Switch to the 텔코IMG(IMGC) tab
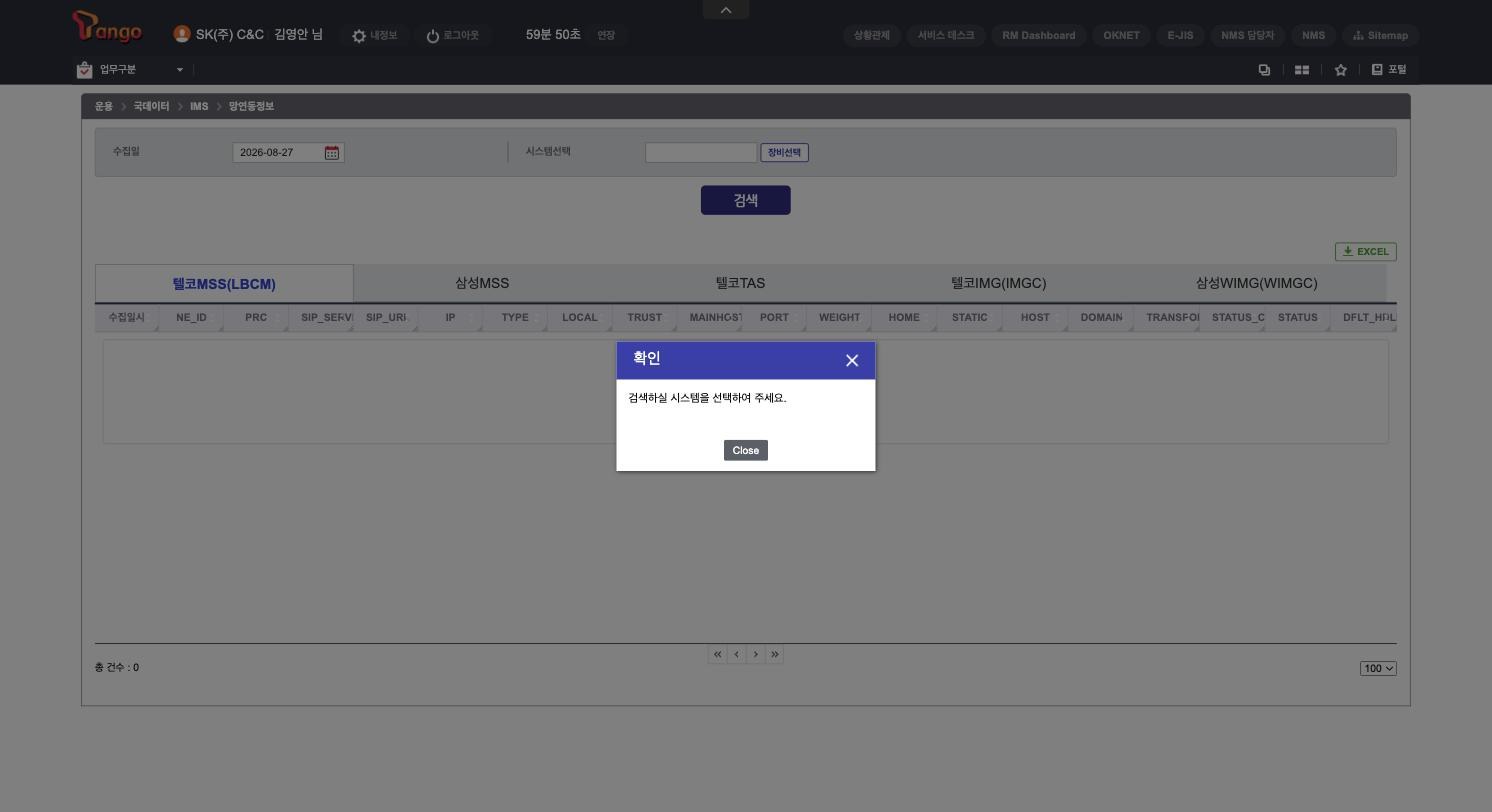Viewport: 1492px width, 812px height. pyautogui.click(x=999, y=284)
